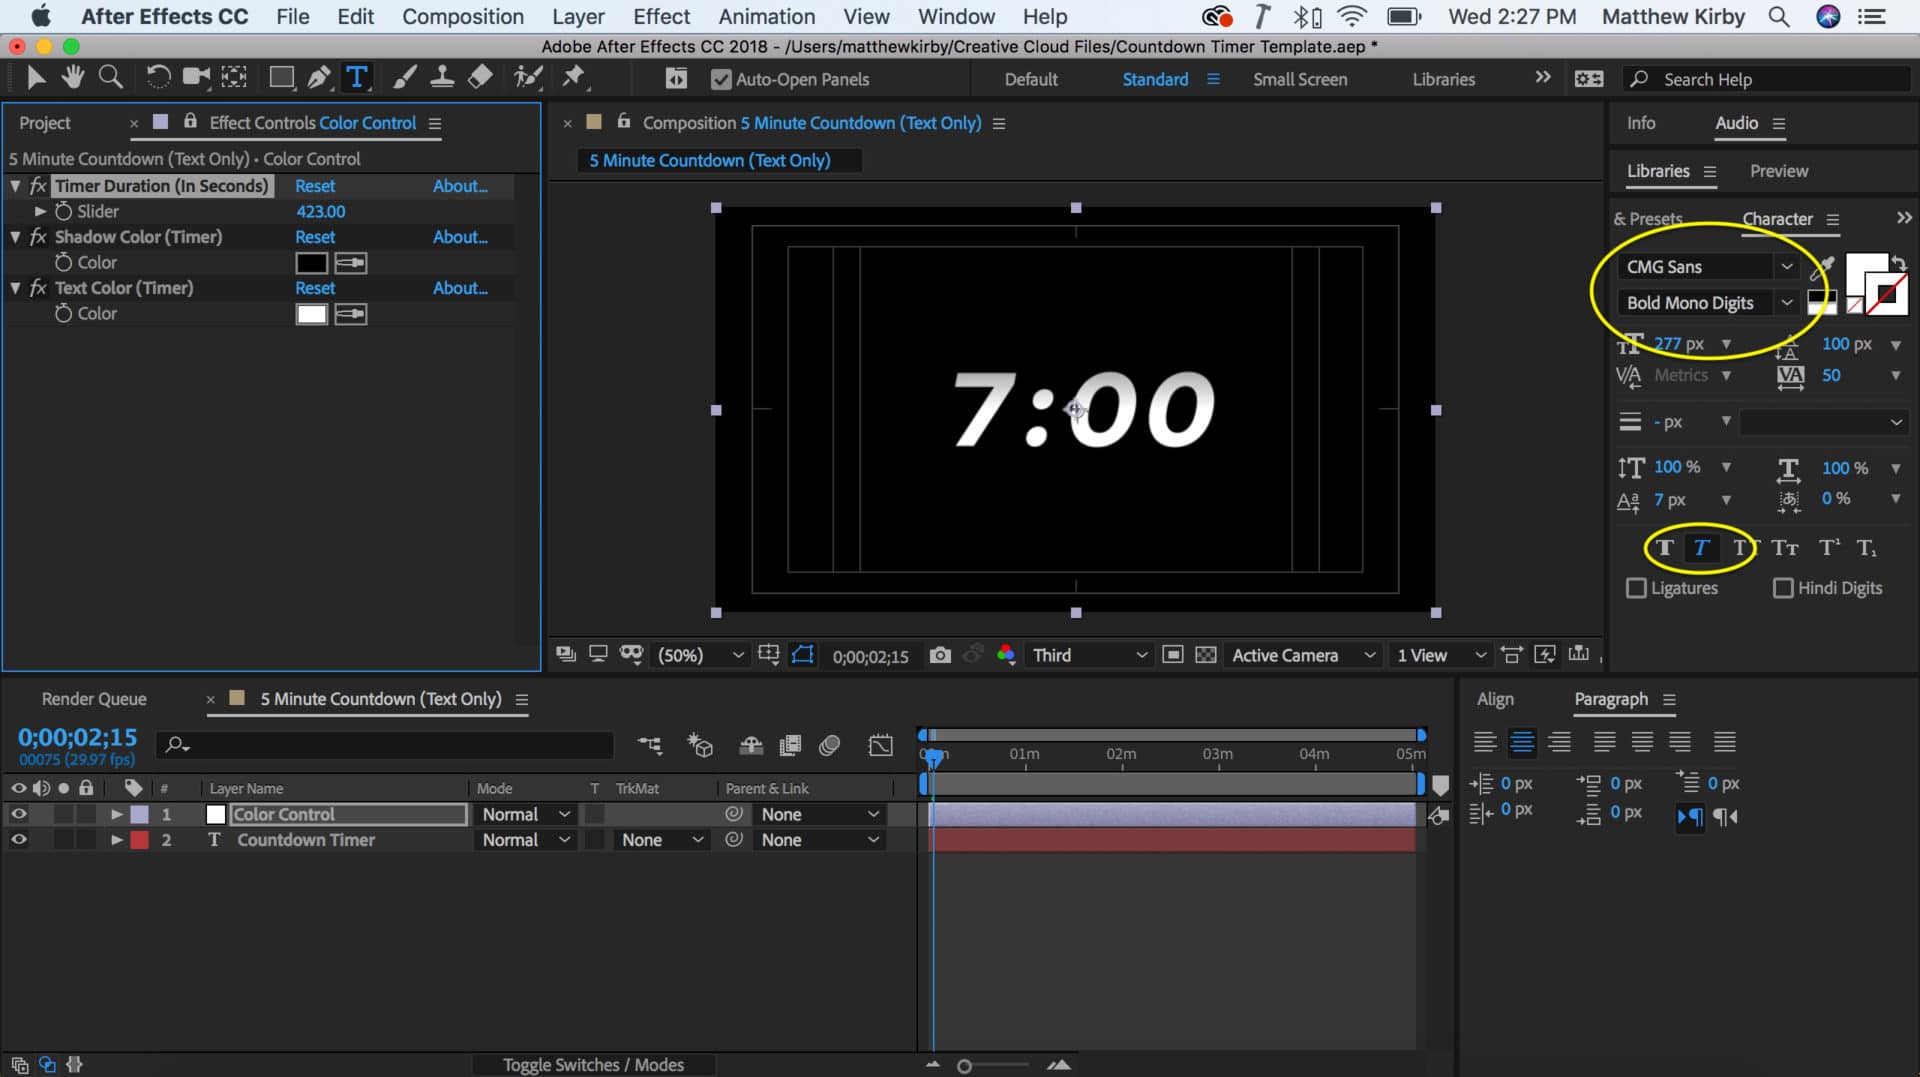
Task: Click the font eyedropper in Character panel
Action: (x=1822, y=266)
